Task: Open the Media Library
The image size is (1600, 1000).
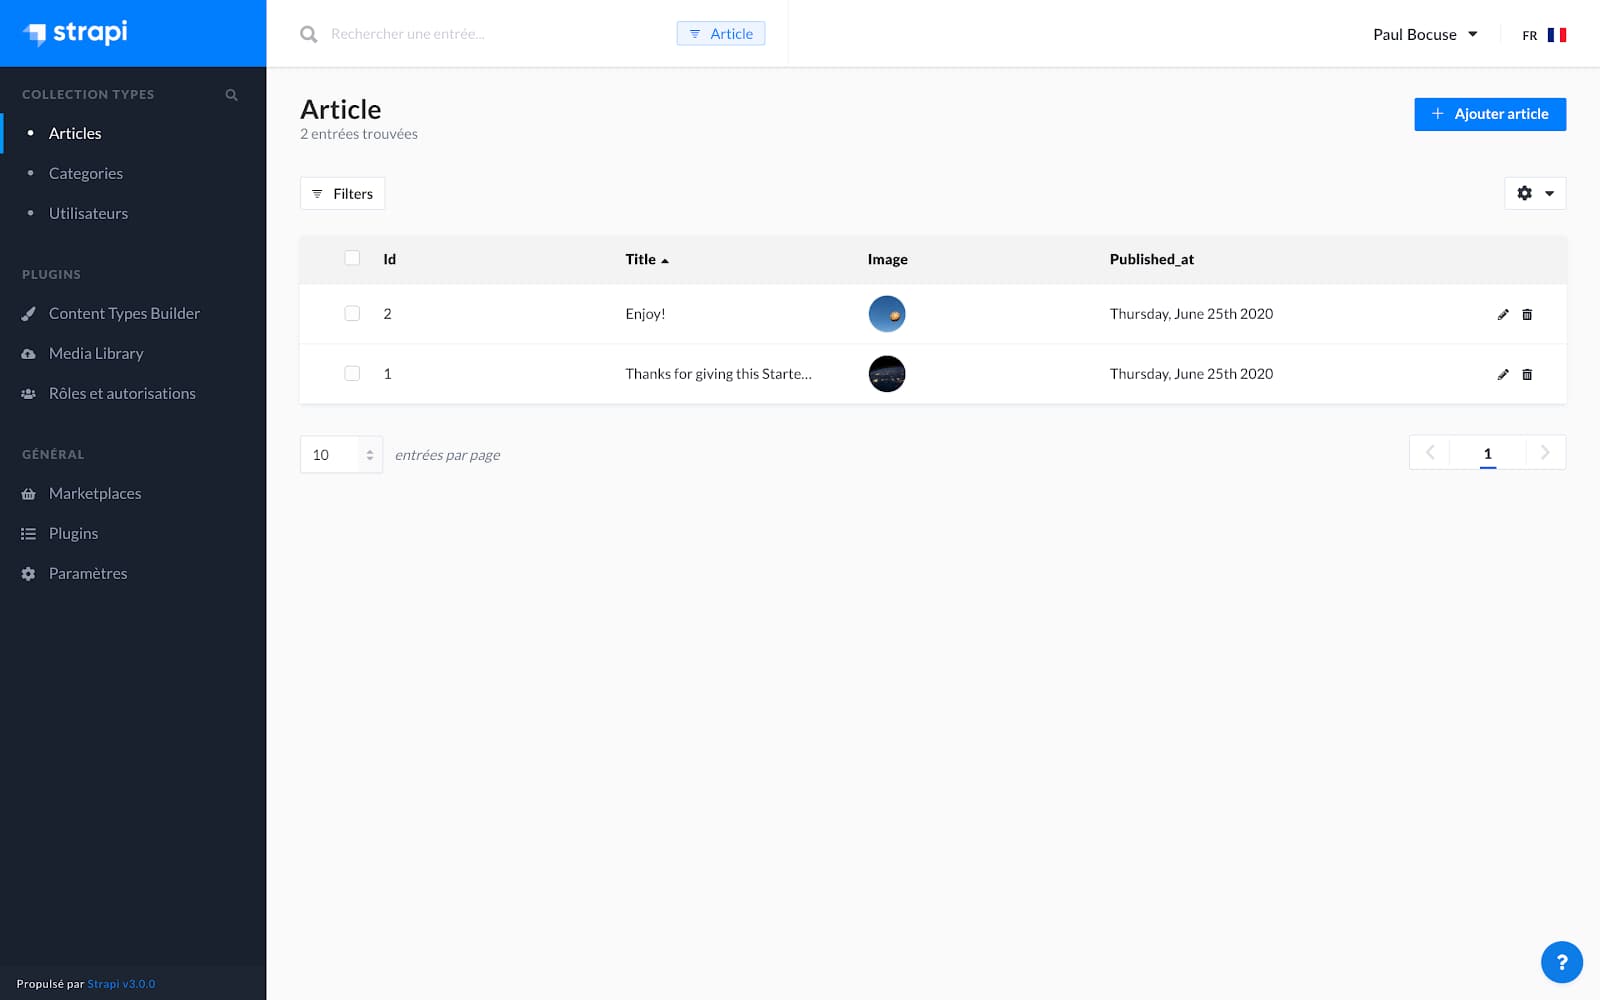Action: tap(95, 353)
